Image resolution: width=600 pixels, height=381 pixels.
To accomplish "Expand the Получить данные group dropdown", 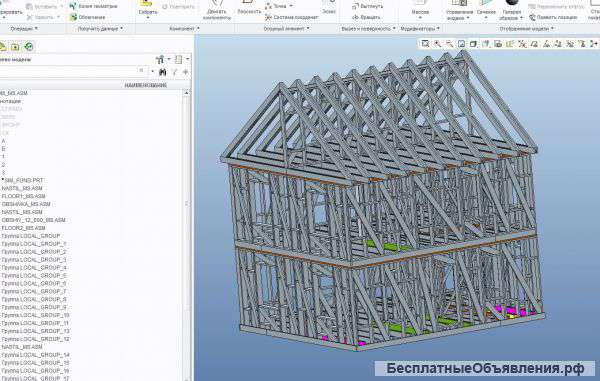I will pyautogui.click(x=100, y=29).
